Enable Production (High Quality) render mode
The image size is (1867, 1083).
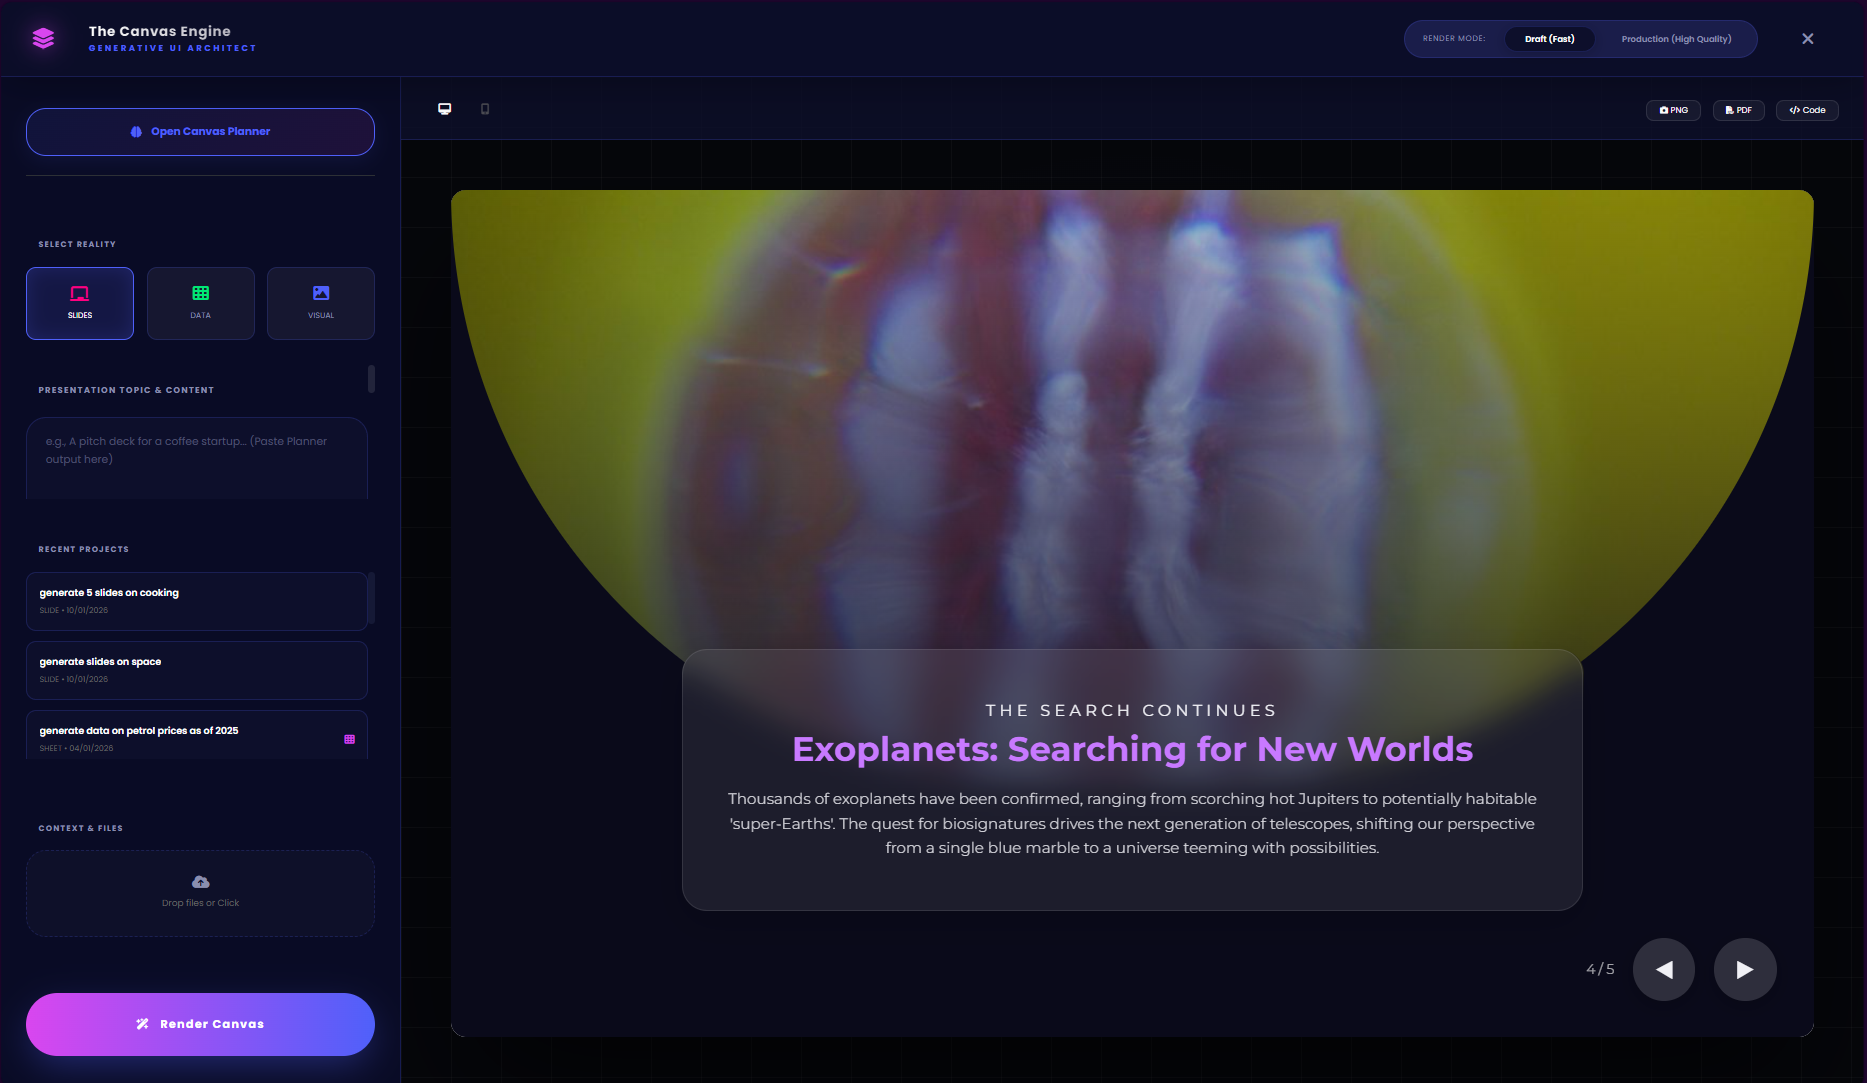coord(1676,39)
